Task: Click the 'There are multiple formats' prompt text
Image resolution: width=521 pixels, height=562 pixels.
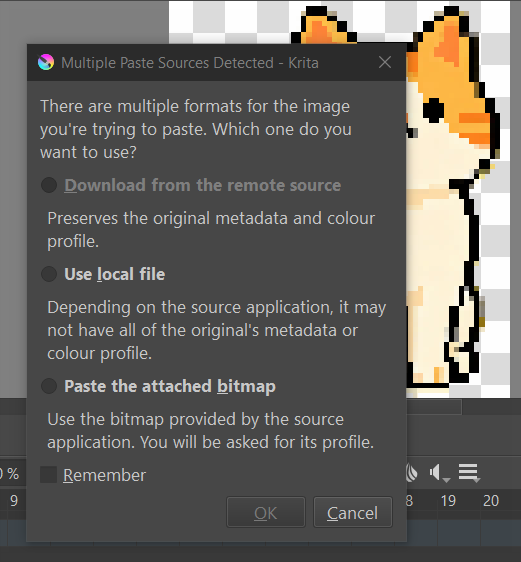Action: (196, 129)
